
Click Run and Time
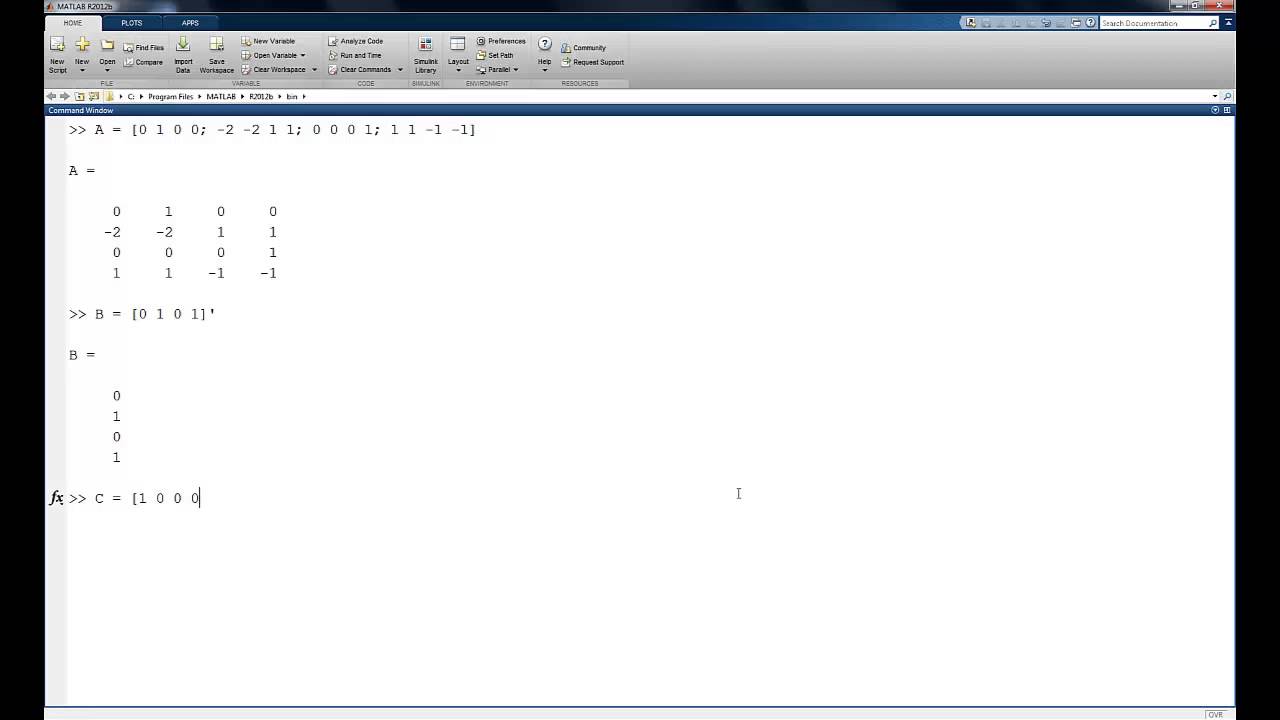pyautogui.click(x=355, y=55)
